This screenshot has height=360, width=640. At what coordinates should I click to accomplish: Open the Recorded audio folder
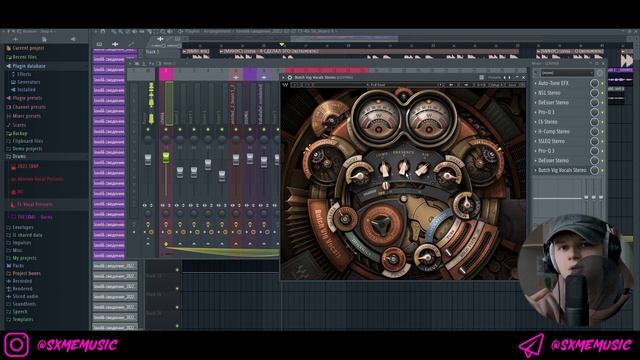click(x=22, y=282)
